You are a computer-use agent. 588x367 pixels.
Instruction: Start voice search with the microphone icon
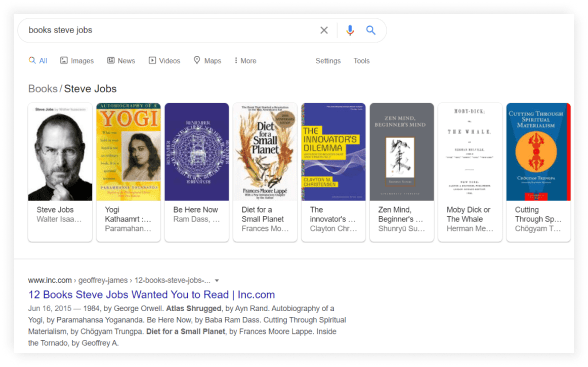point(350,30)
